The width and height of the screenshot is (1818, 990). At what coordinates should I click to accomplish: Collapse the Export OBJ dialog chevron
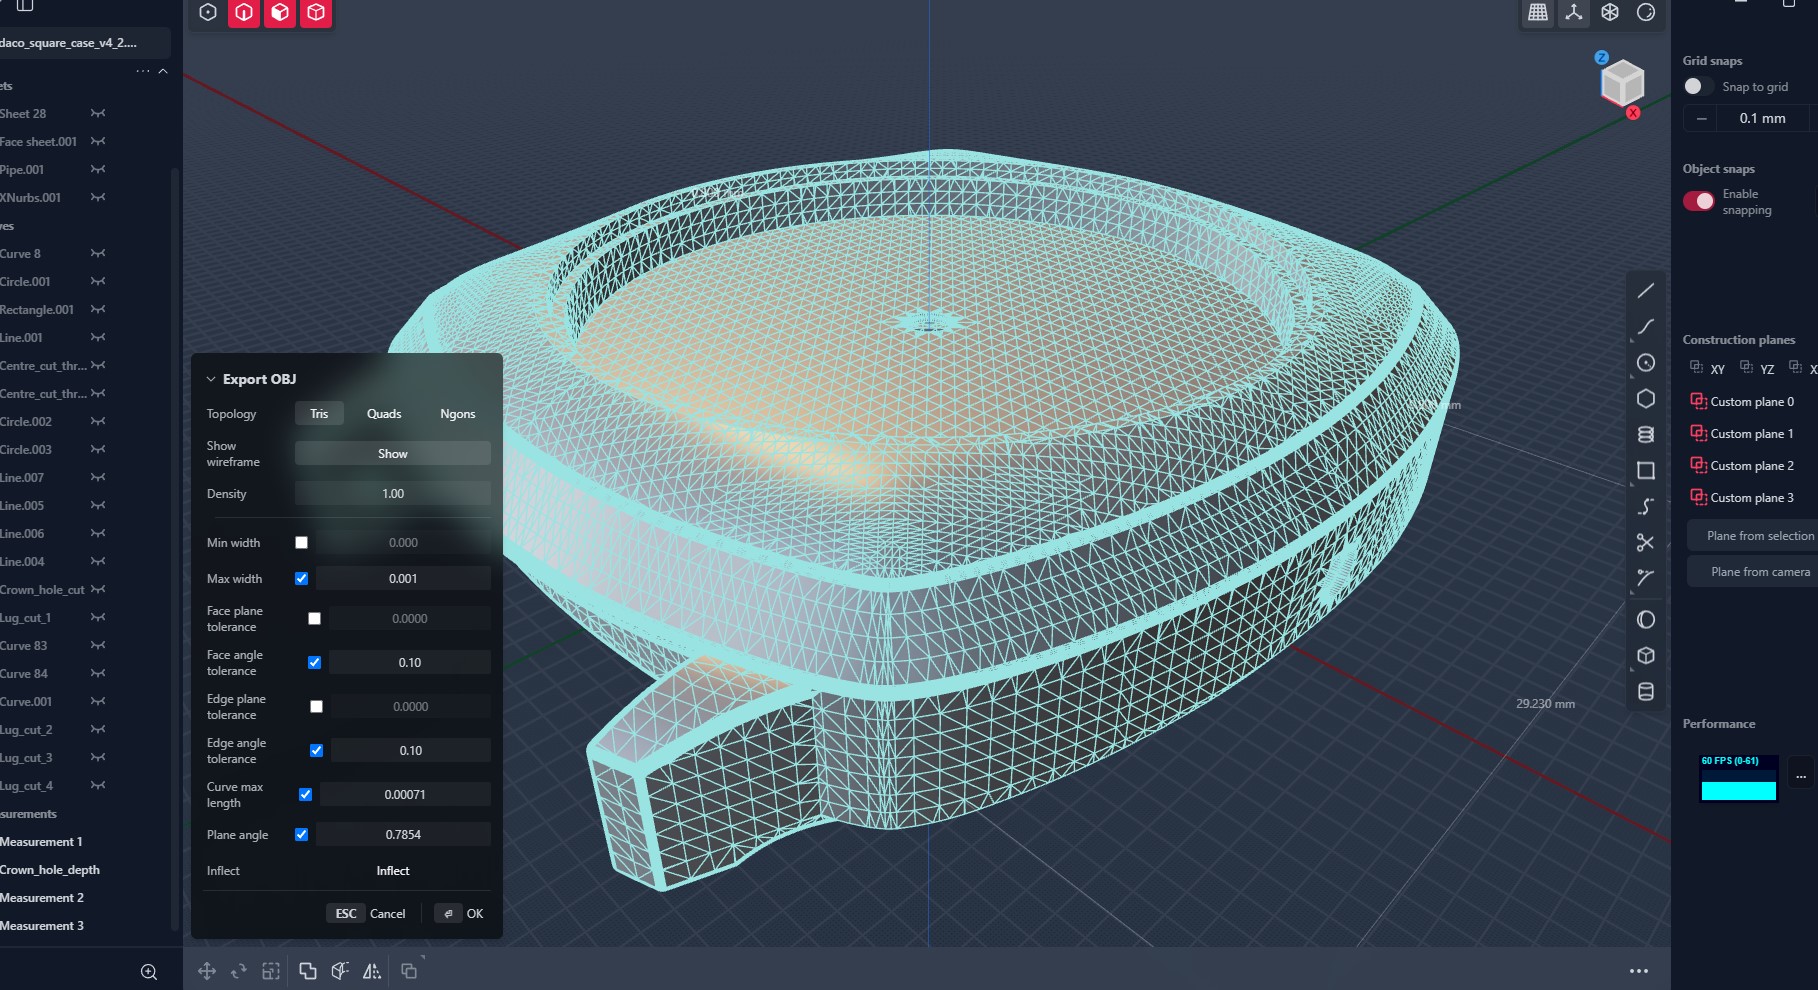tap(211, 380)
